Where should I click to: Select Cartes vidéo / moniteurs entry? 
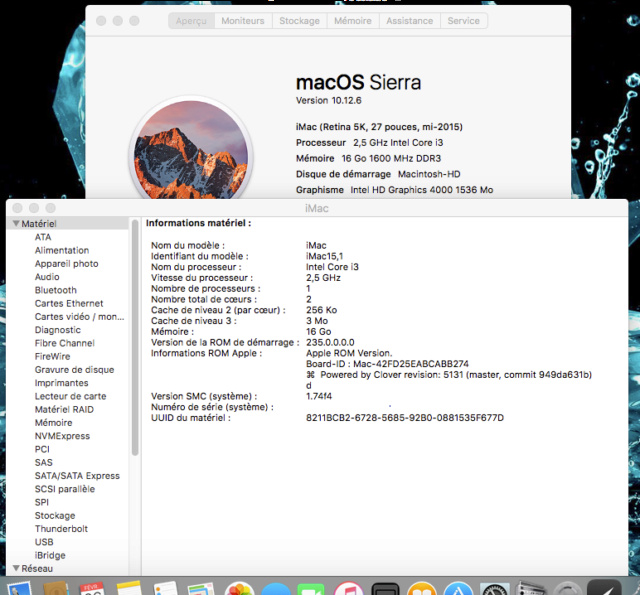[80, 317]
